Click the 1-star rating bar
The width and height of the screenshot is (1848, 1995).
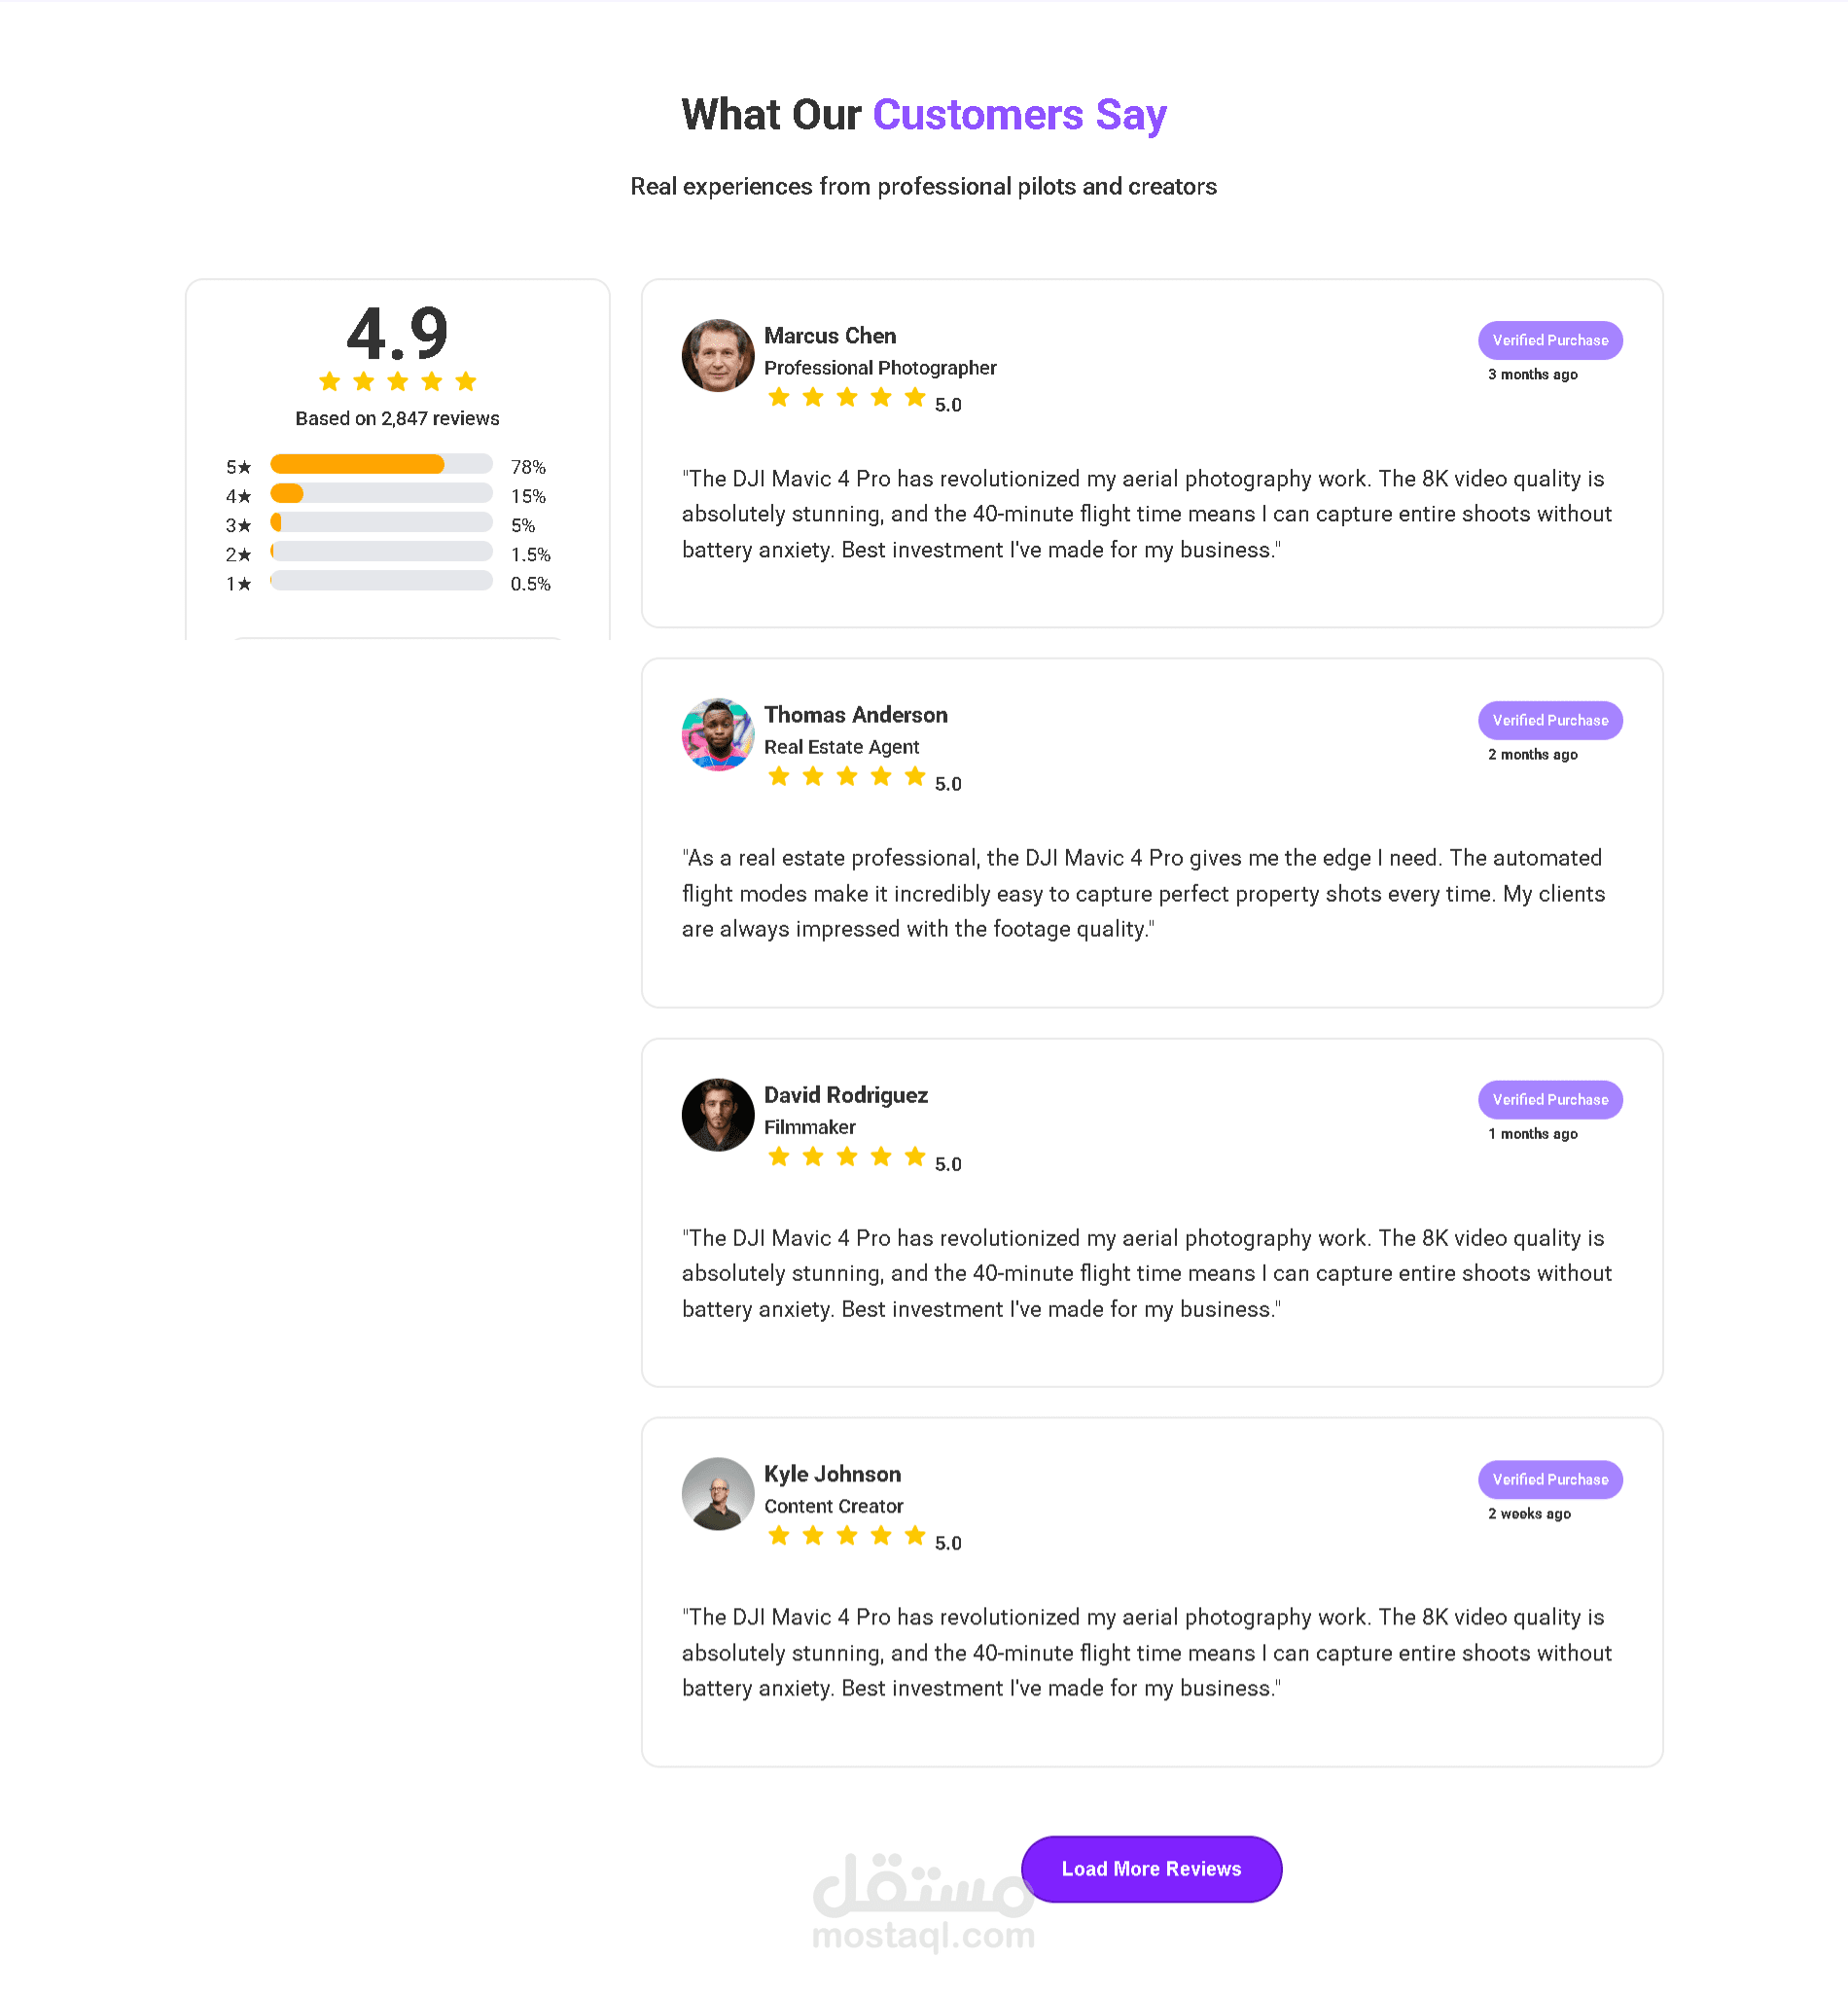[381, 580]
